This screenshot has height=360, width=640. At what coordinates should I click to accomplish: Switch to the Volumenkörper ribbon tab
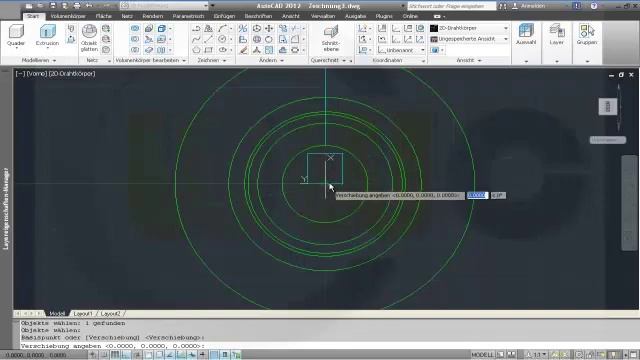(68, 16)
